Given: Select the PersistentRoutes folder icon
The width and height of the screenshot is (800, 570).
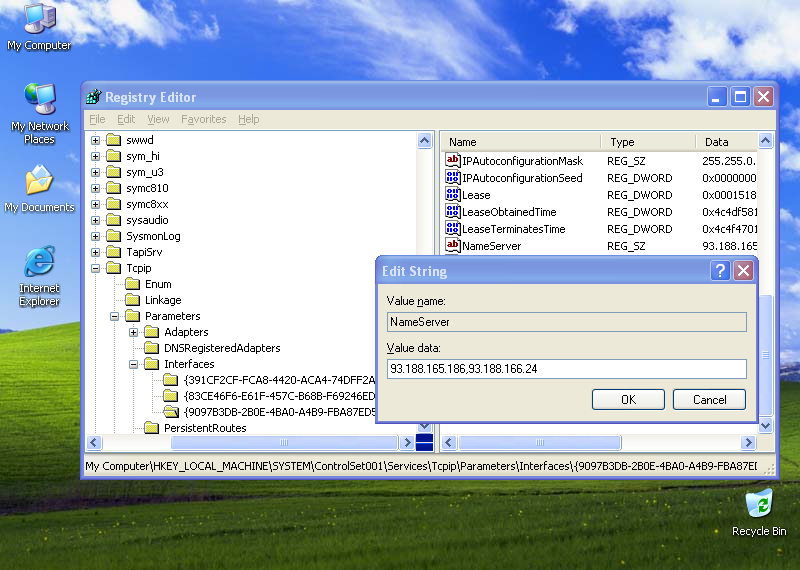Looking at the screenshot, I should tap(152, 428).
